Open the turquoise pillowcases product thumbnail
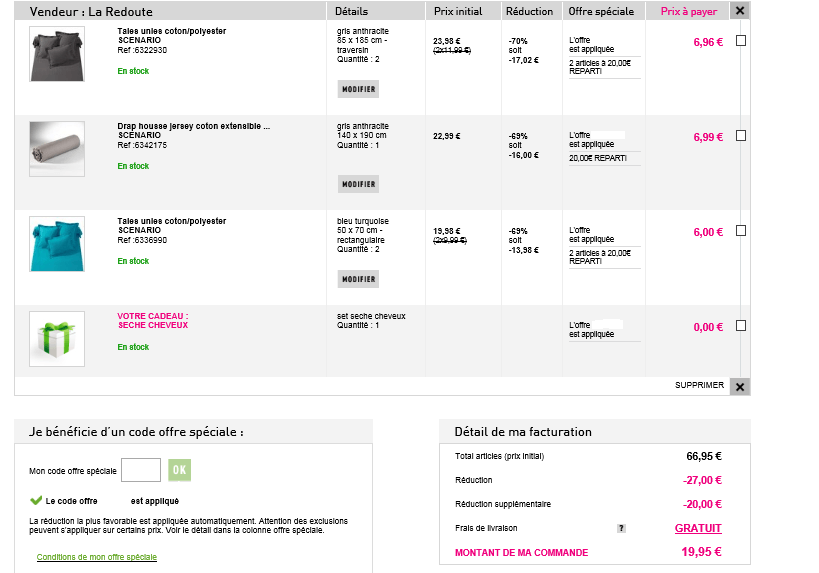Viewport: 819px width, 573px height. 57,244
